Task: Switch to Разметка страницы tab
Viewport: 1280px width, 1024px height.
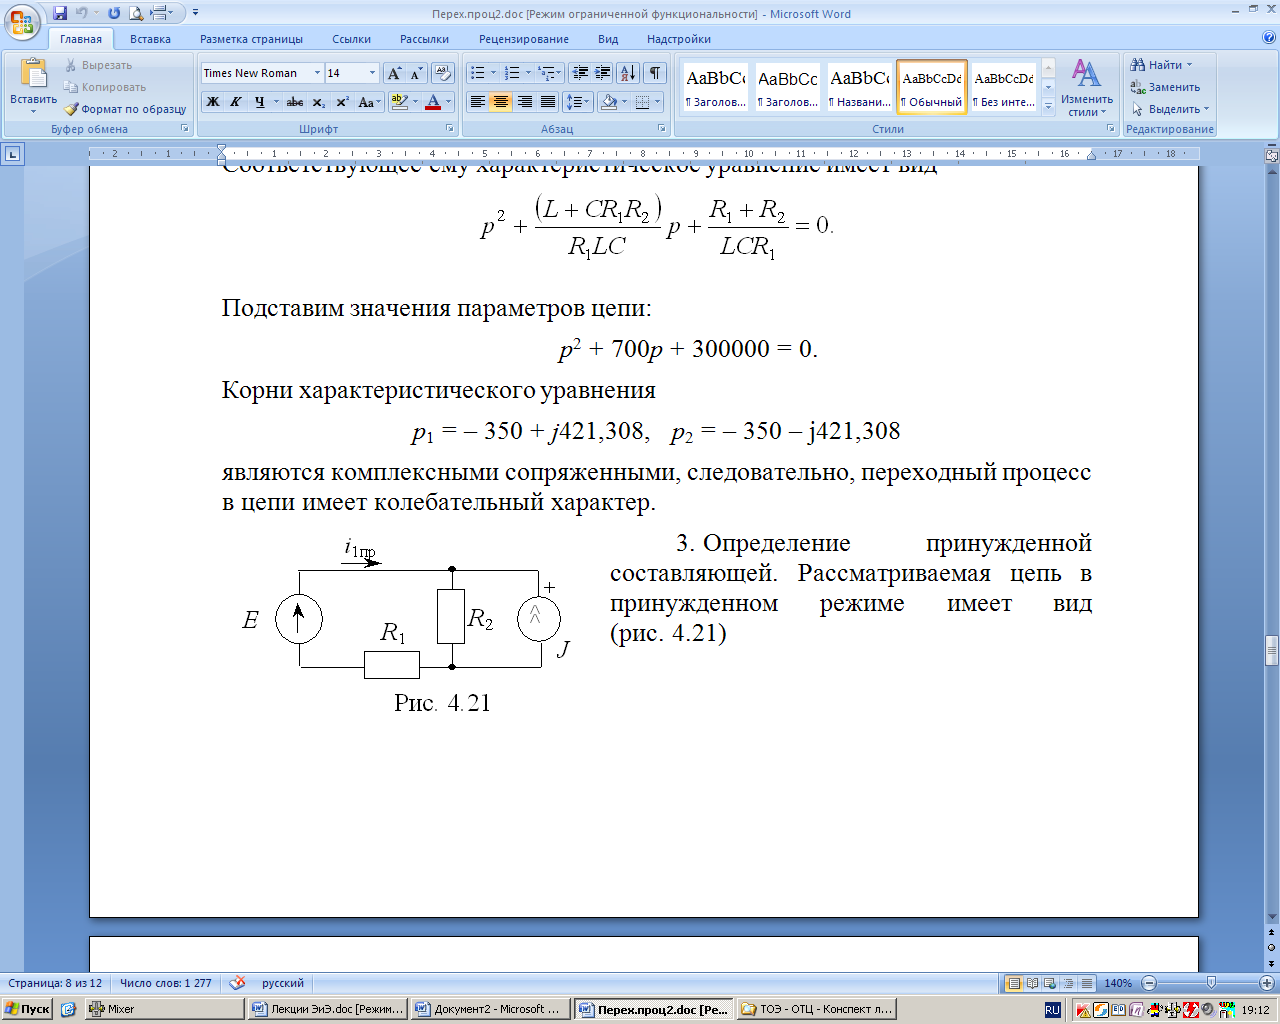Action: pyautogui.click(x=251, y=39)
